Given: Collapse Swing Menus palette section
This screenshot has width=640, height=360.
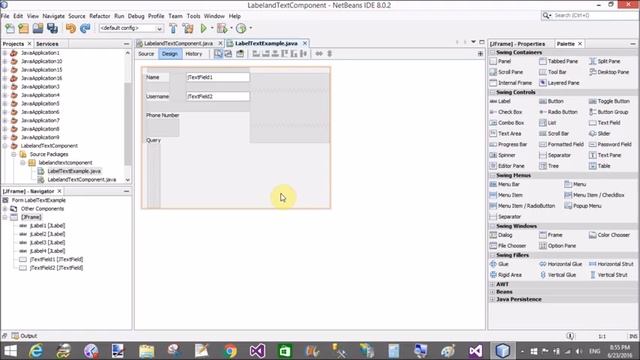Looking at the screenshot, I should coord(492,176).
